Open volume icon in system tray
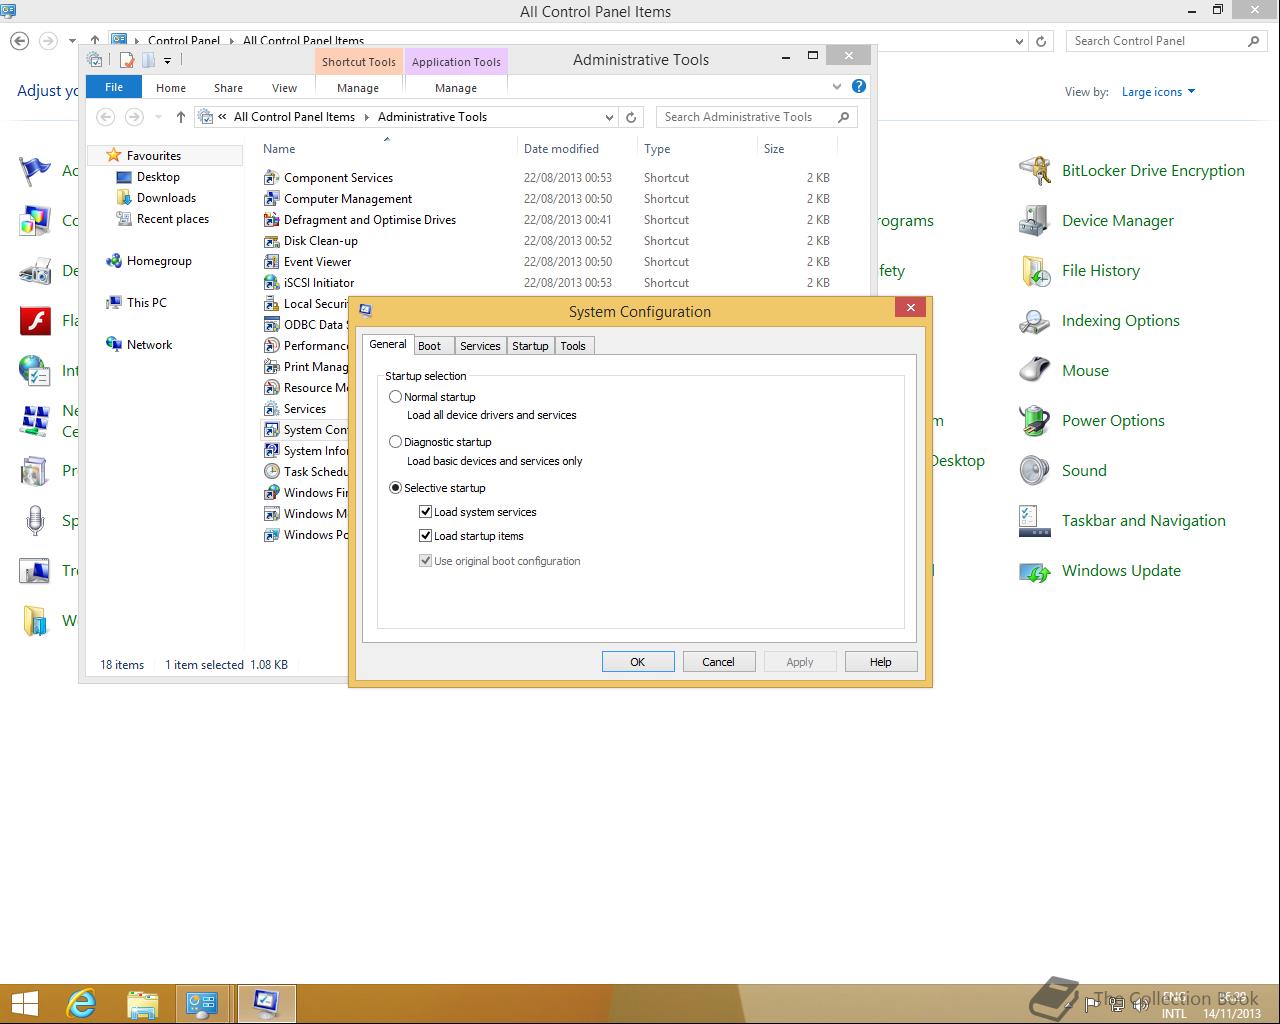 coord(1140,1004)
